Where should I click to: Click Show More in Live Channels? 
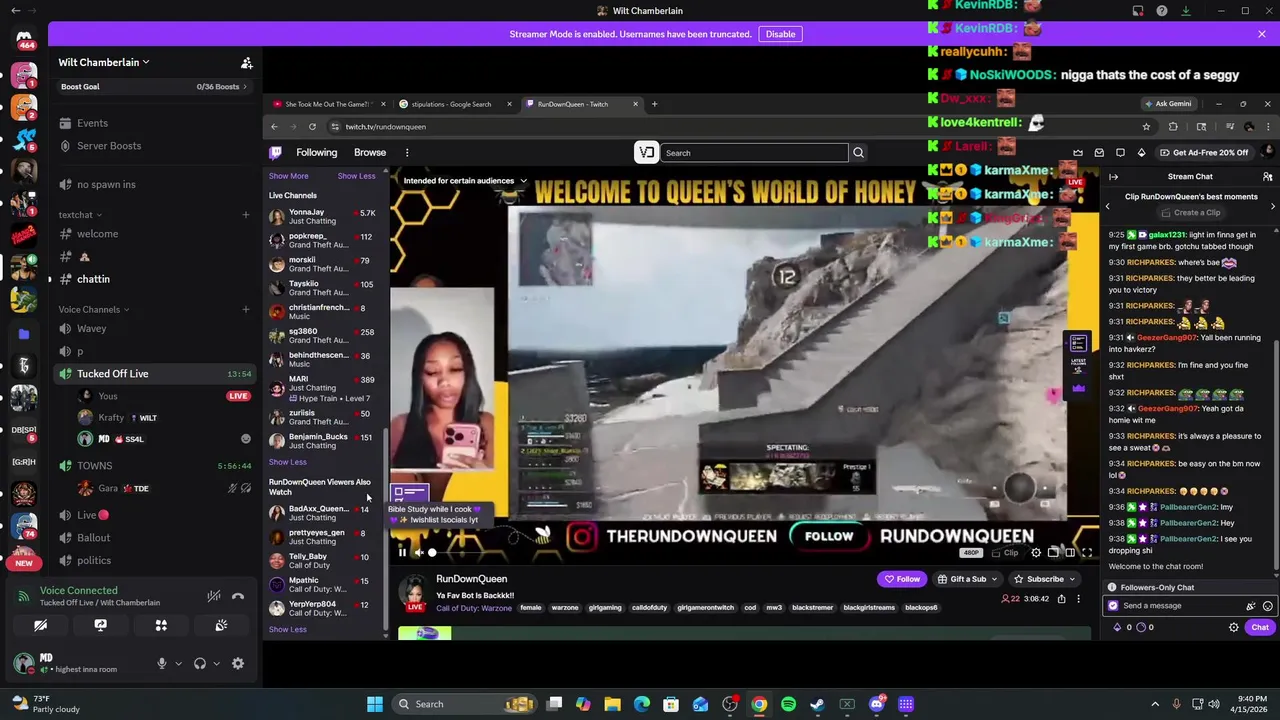coord(288,176)
